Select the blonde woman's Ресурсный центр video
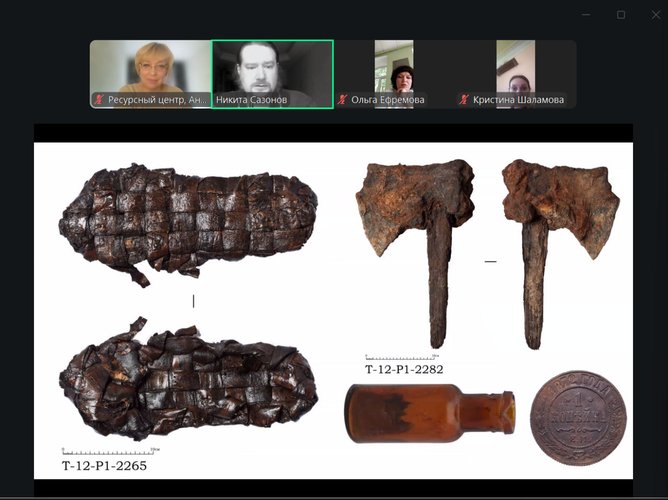The image size is (668, 500). 151,74
